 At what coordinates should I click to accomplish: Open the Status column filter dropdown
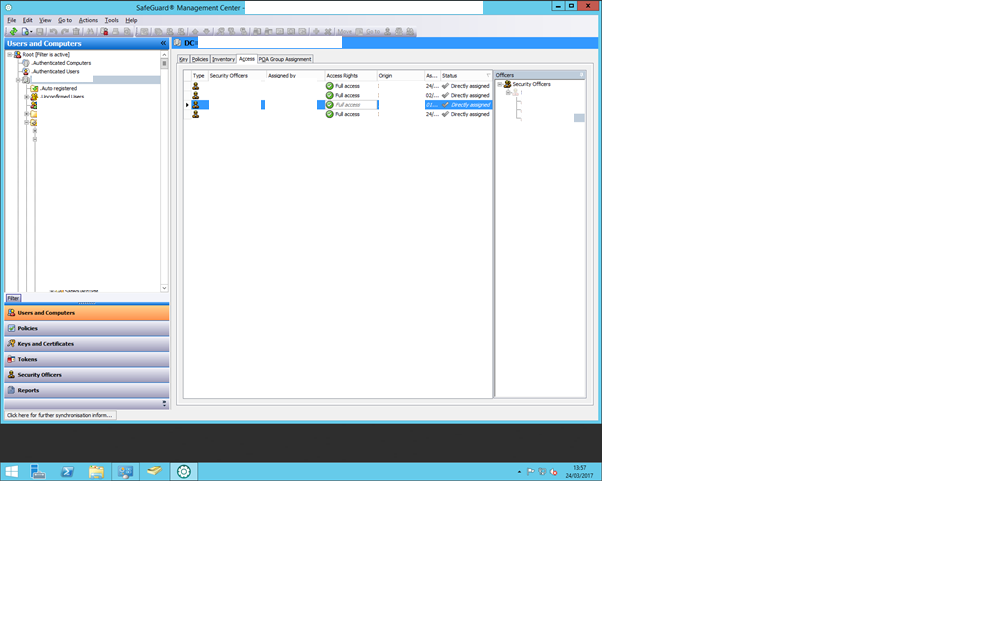tap(488, 76)
